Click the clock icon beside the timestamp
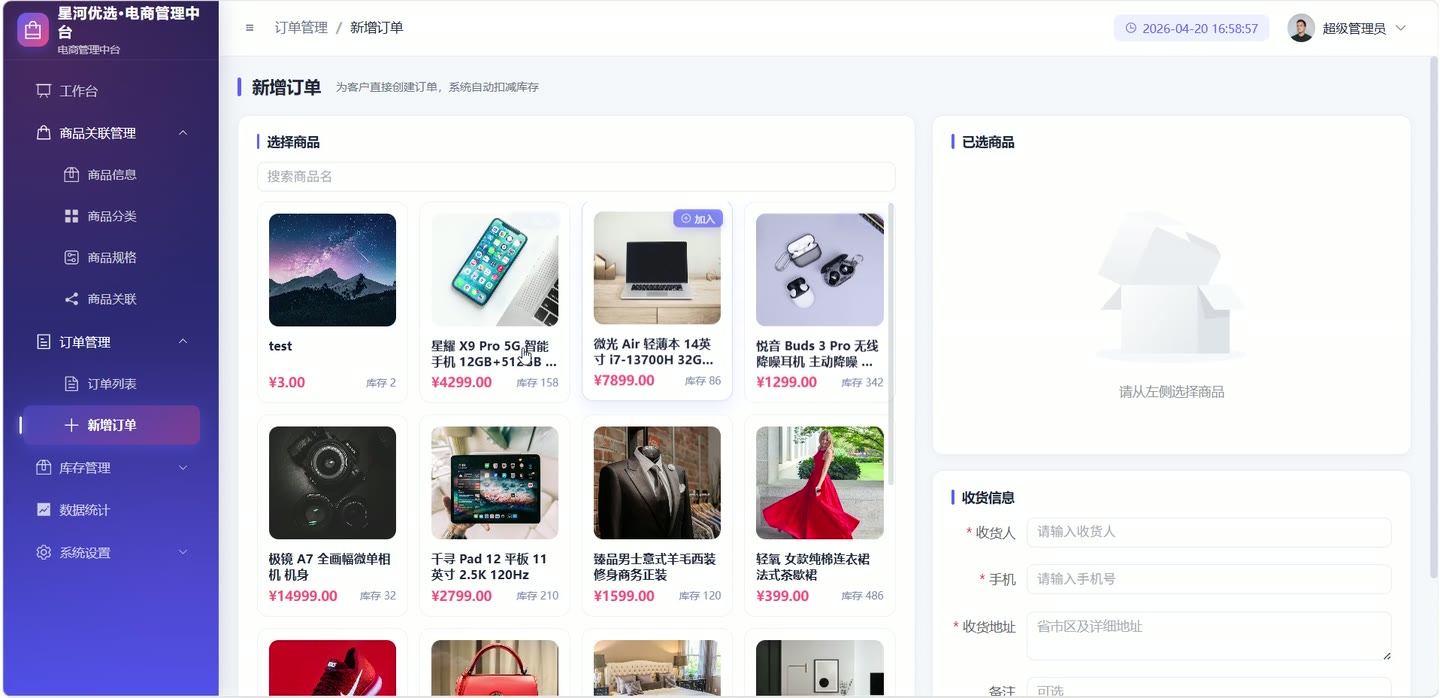1440x698 pixels. 1131,28
